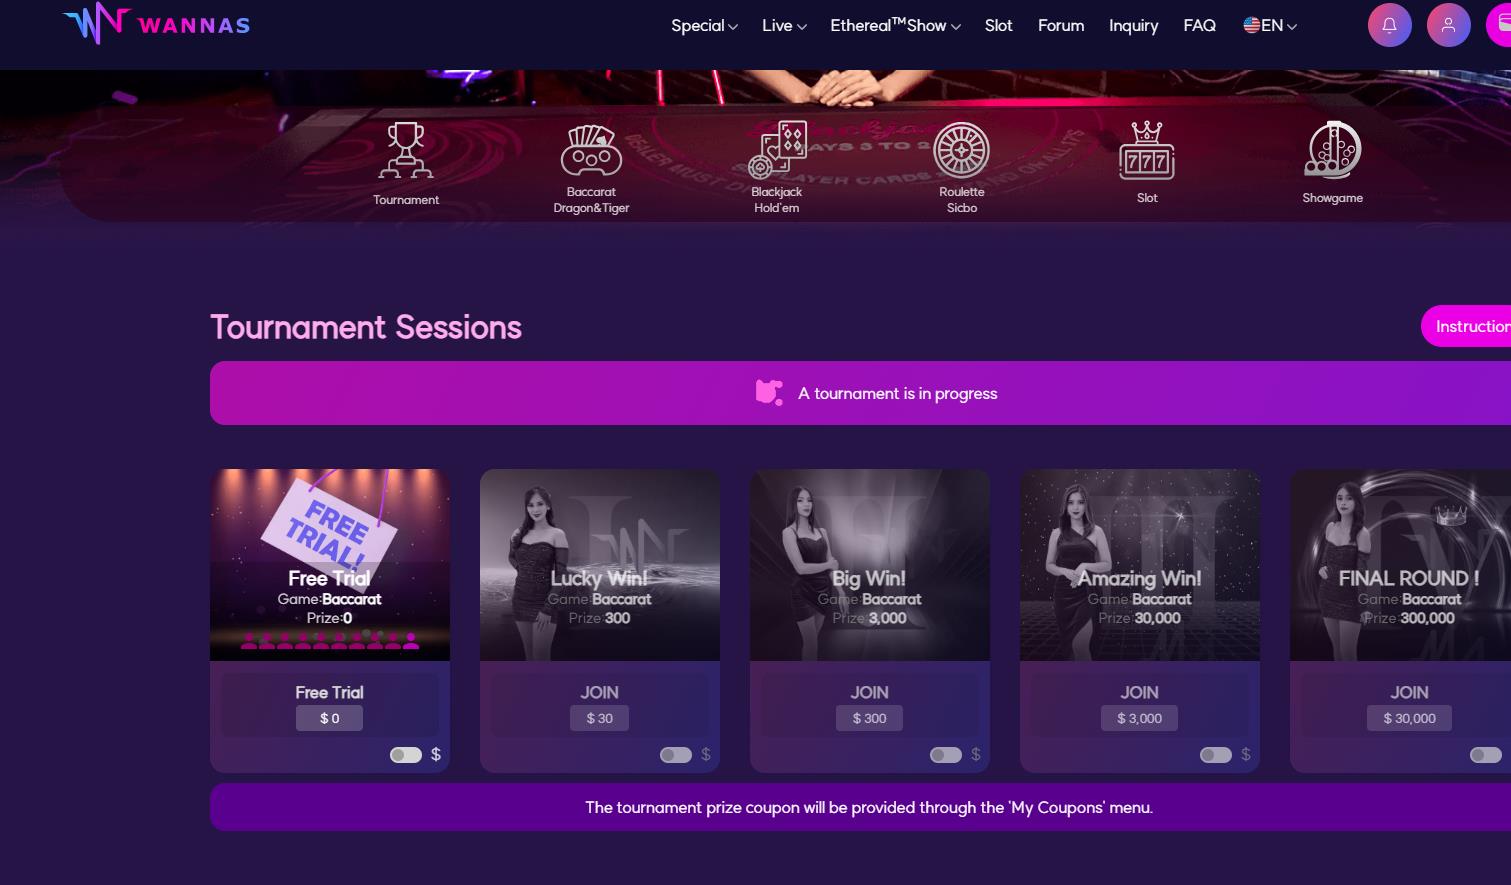Screen dimensions: 1511x885
Task: Open the user profile icon
Action: [x=1448, y=26]
